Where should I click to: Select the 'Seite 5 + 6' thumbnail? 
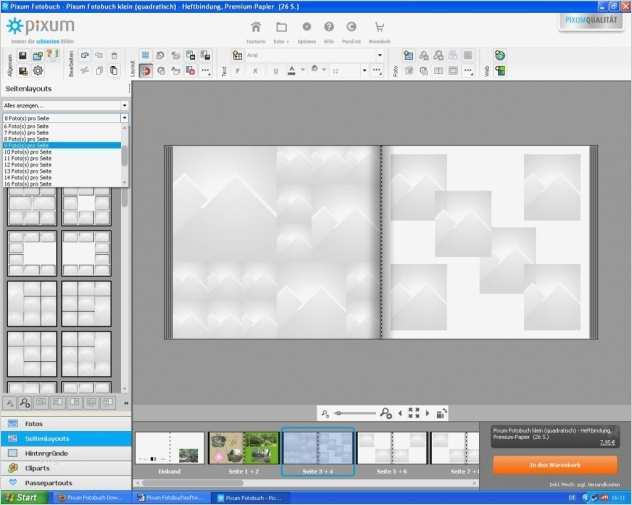(392, 448)
